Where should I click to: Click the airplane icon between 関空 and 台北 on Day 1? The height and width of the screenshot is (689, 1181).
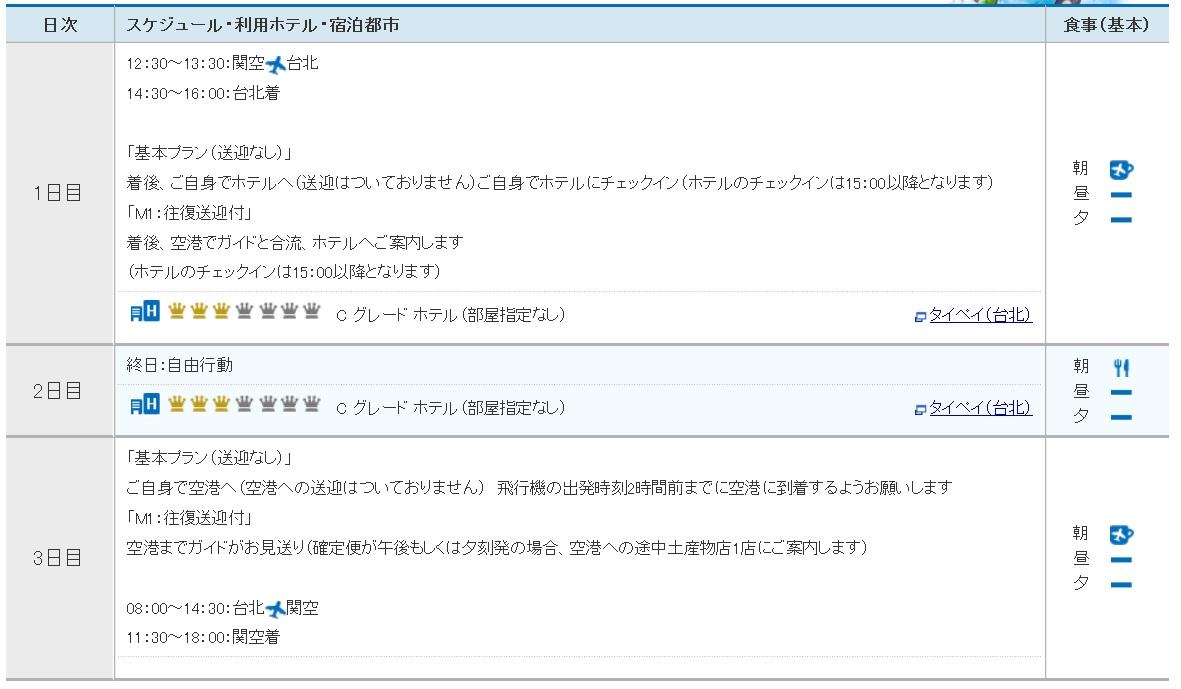pyautogui.click(x=275, y=65)
